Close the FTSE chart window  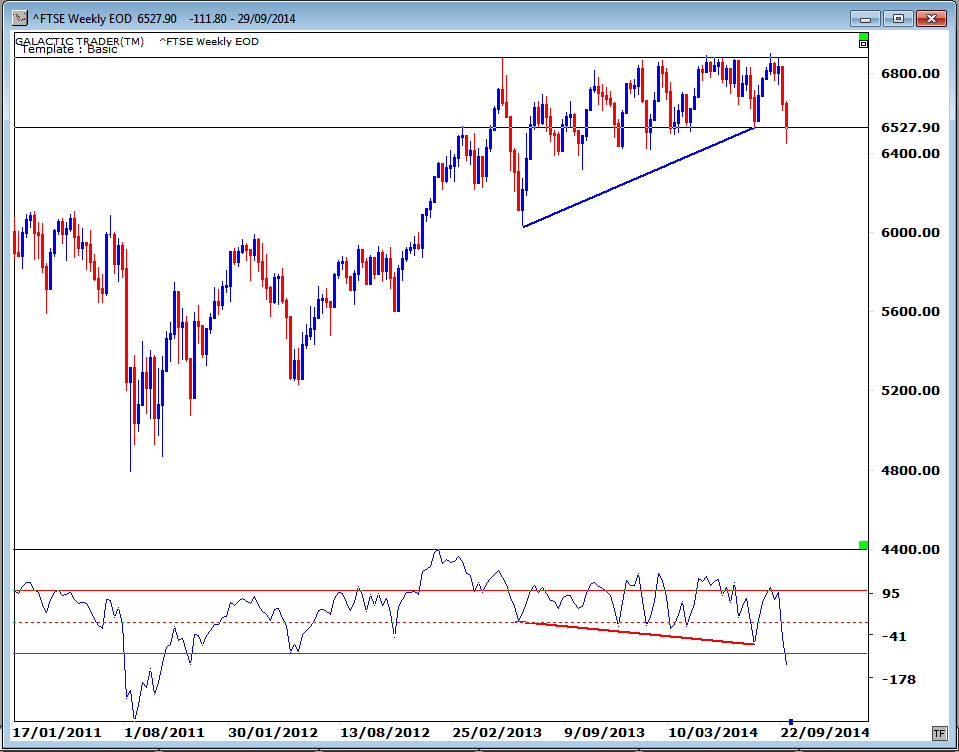[931, 18]
